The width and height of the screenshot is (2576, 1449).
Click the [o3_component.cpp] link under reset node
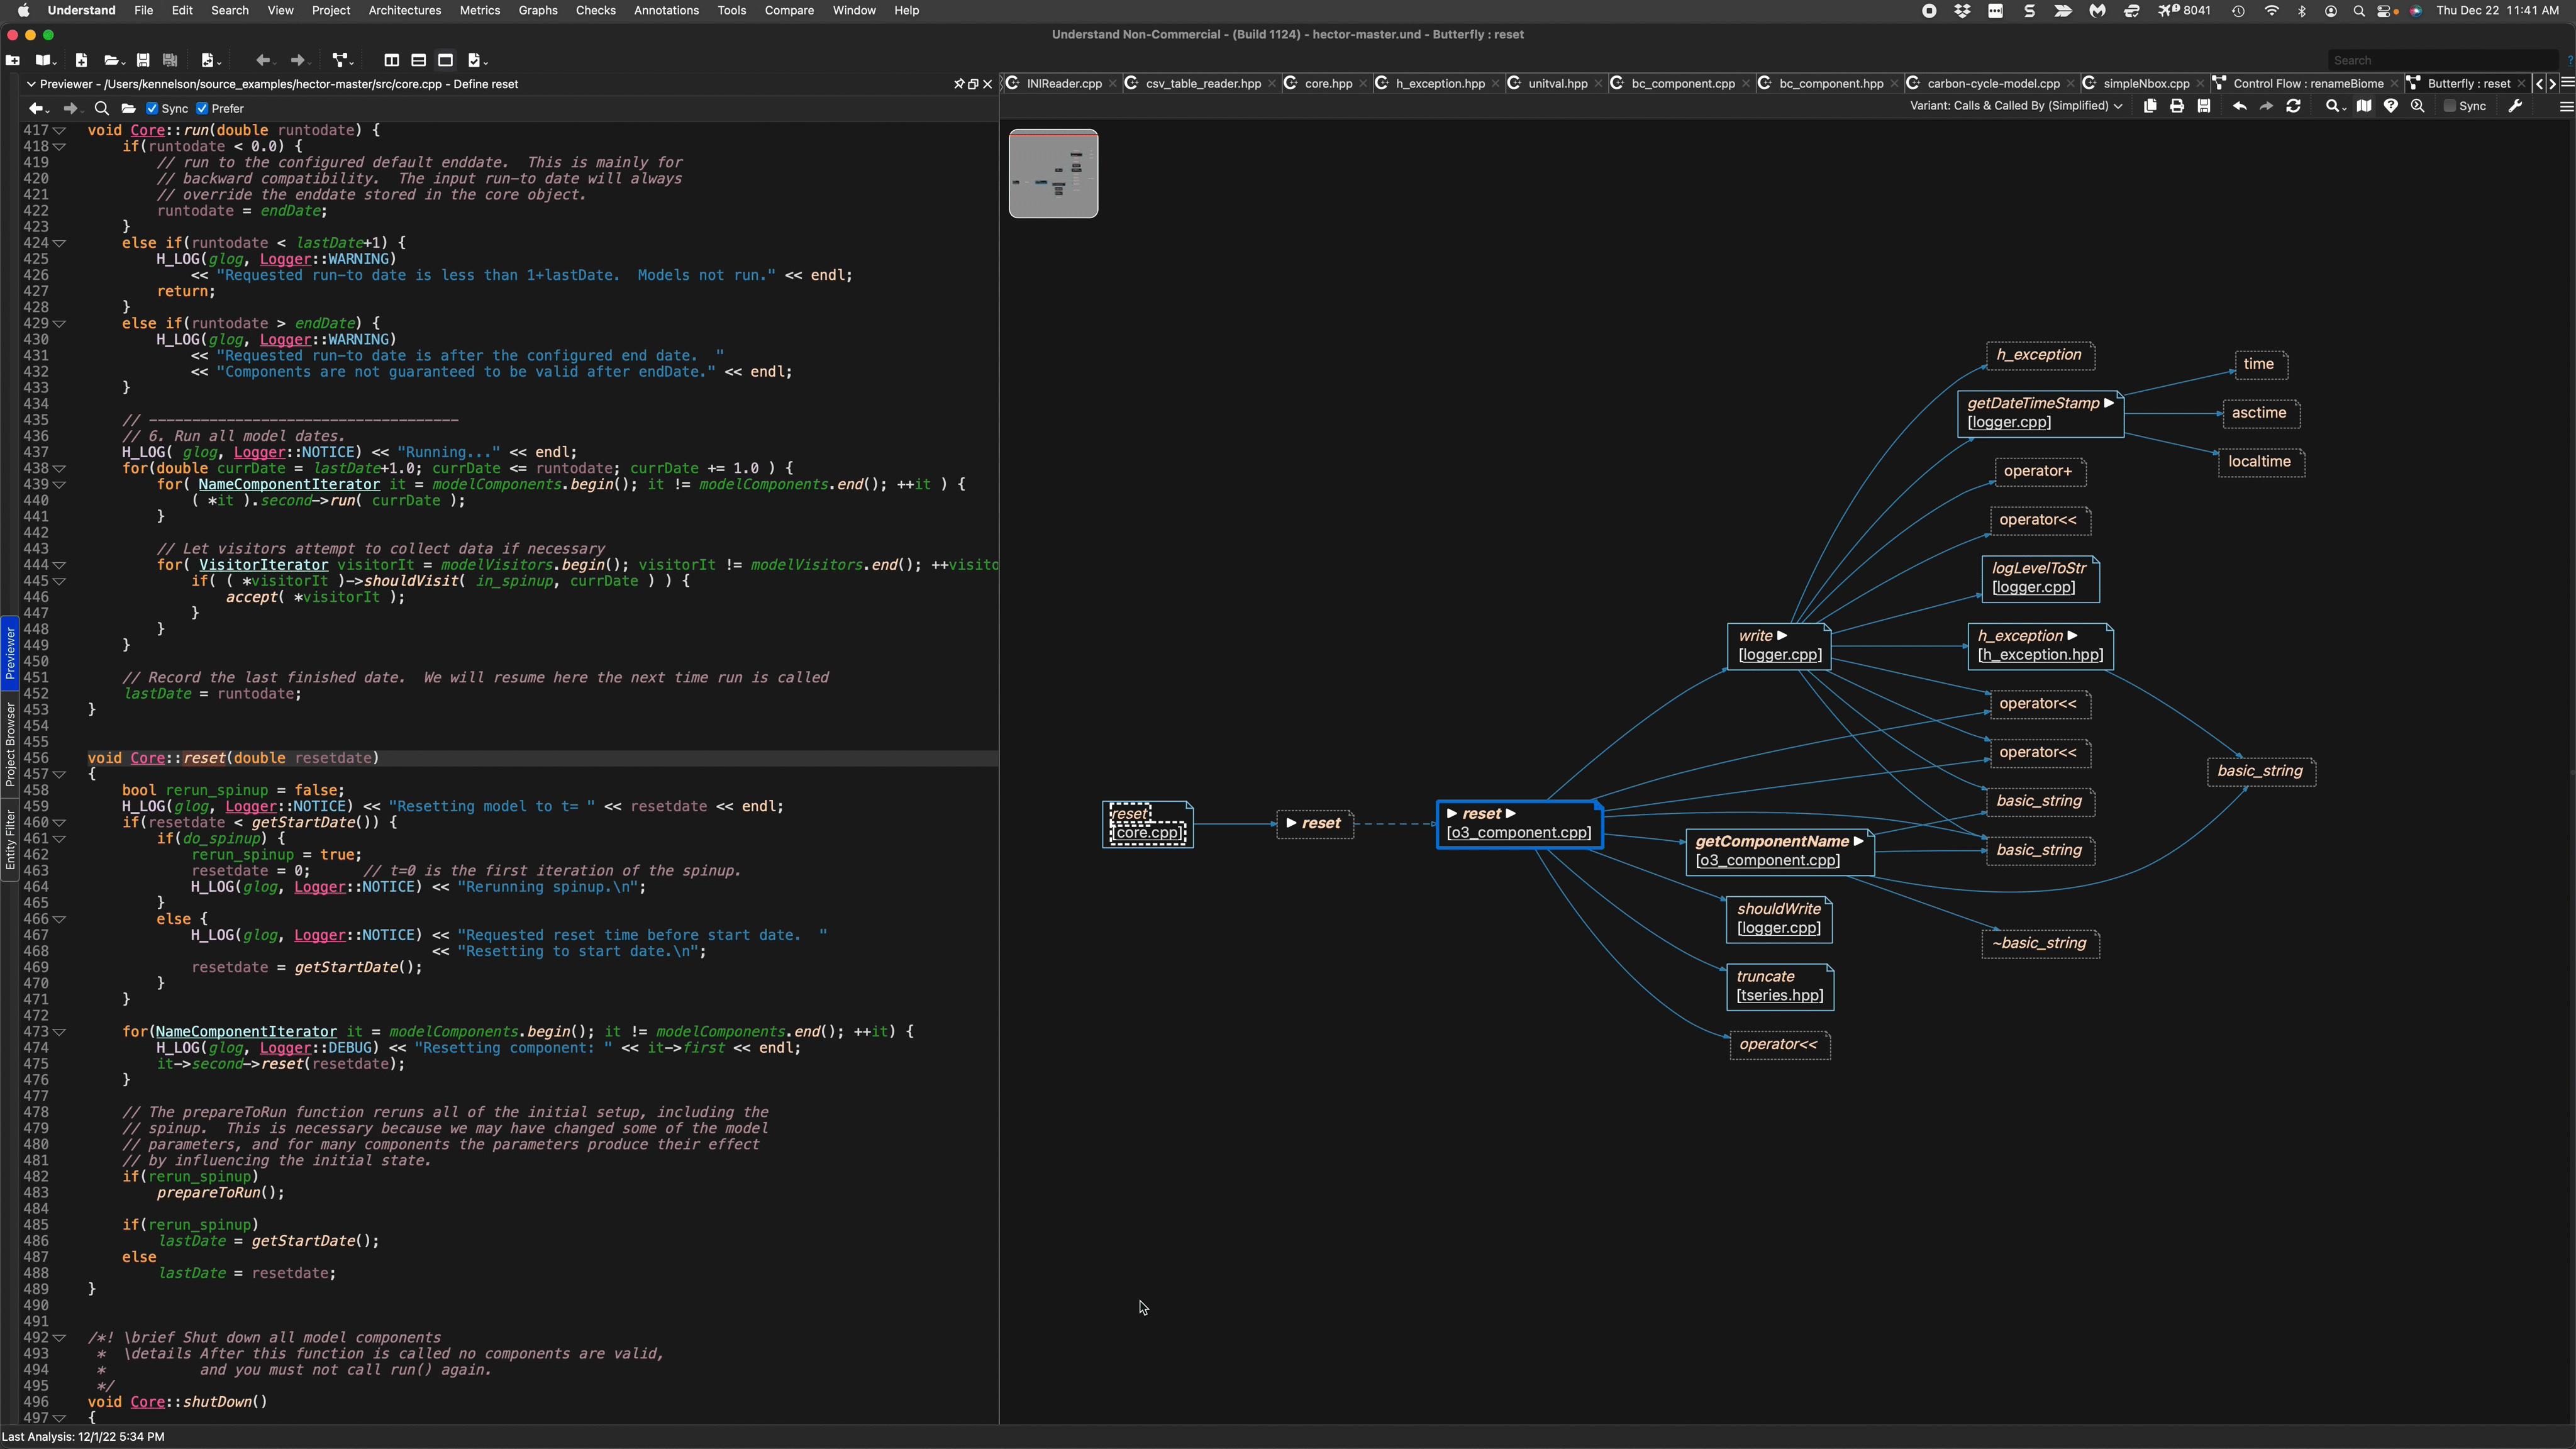(x=1519, y=833)
